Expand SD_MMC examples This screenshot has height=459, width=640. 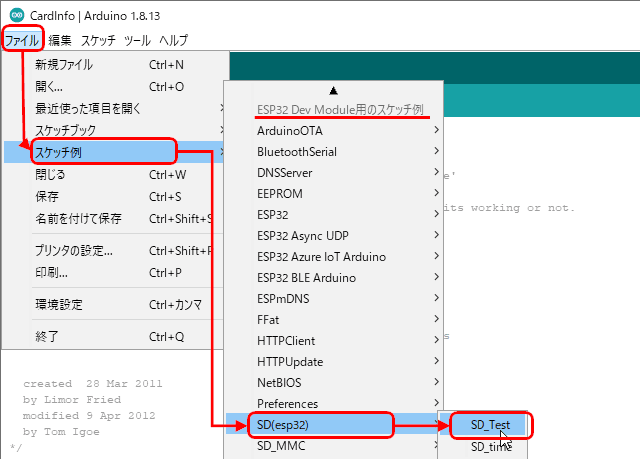point(334,446)
